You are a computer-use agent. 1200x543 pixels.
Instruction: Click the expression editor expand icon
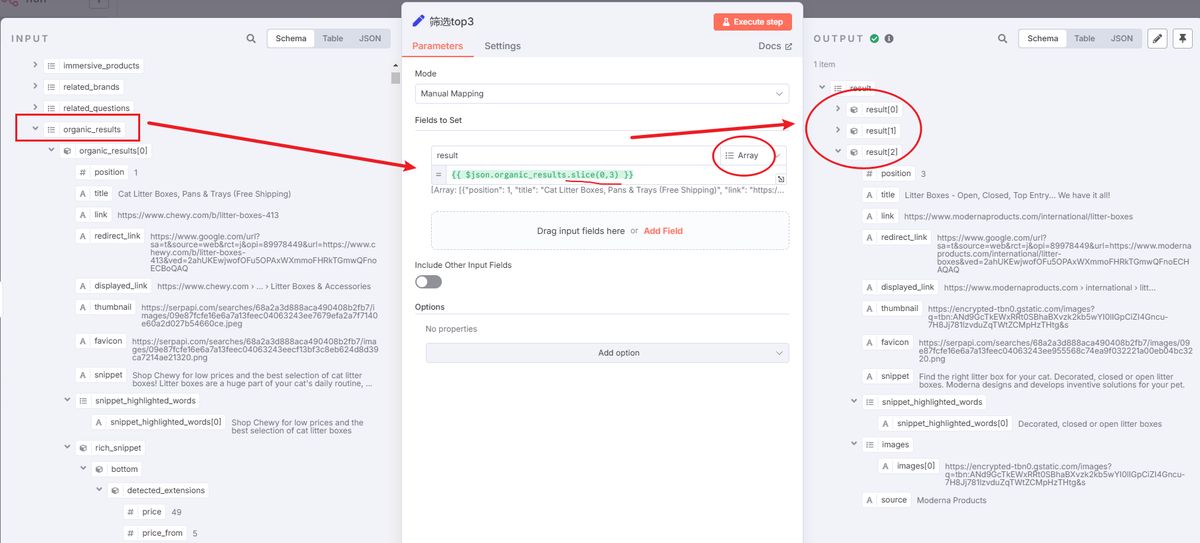coord(781,179)
